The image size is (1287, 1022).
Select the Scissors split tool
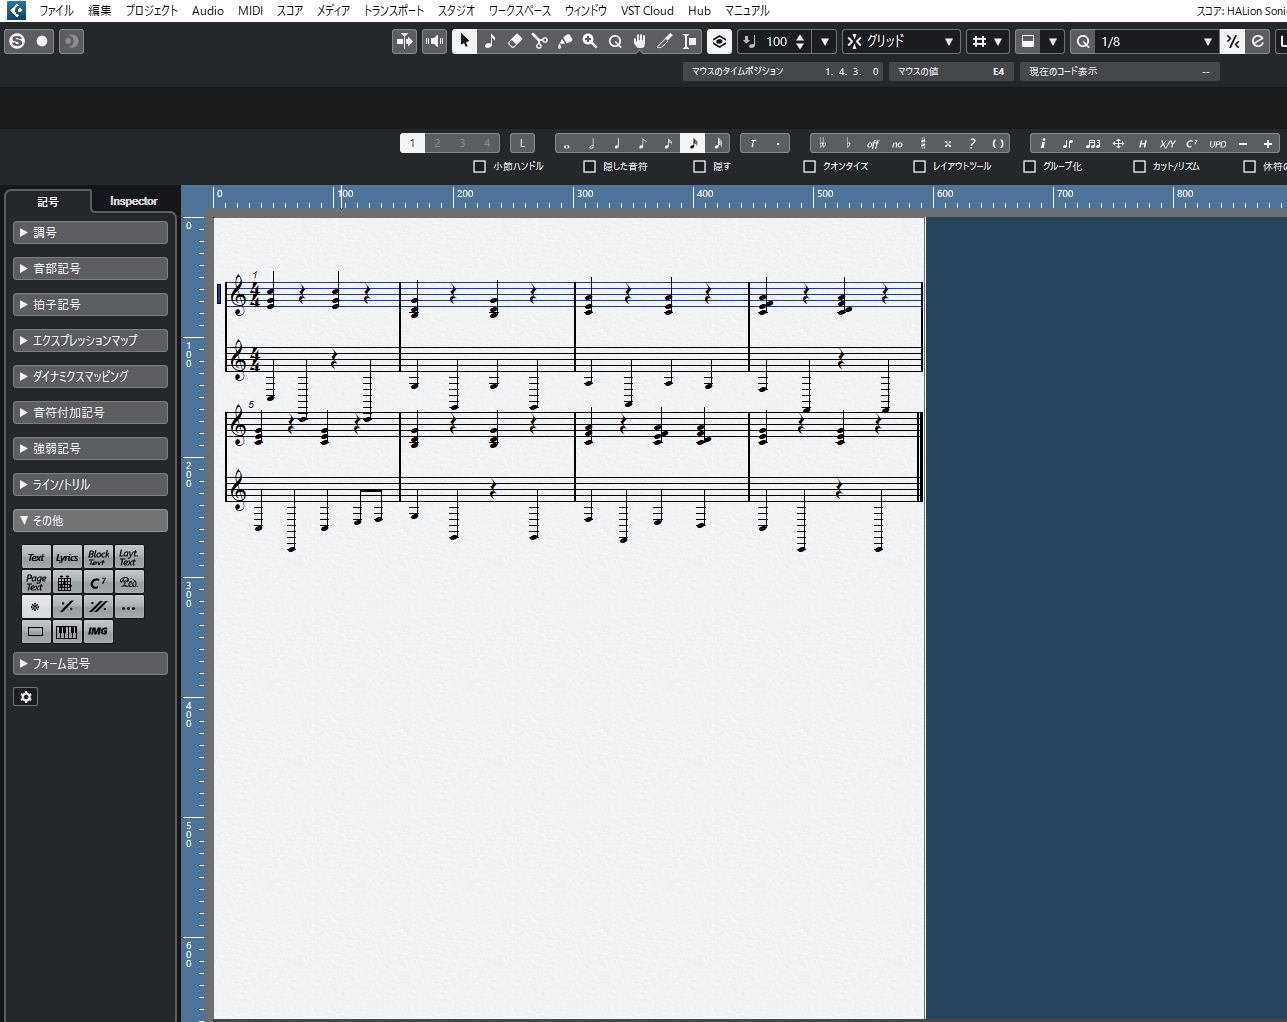click(540, 41)
